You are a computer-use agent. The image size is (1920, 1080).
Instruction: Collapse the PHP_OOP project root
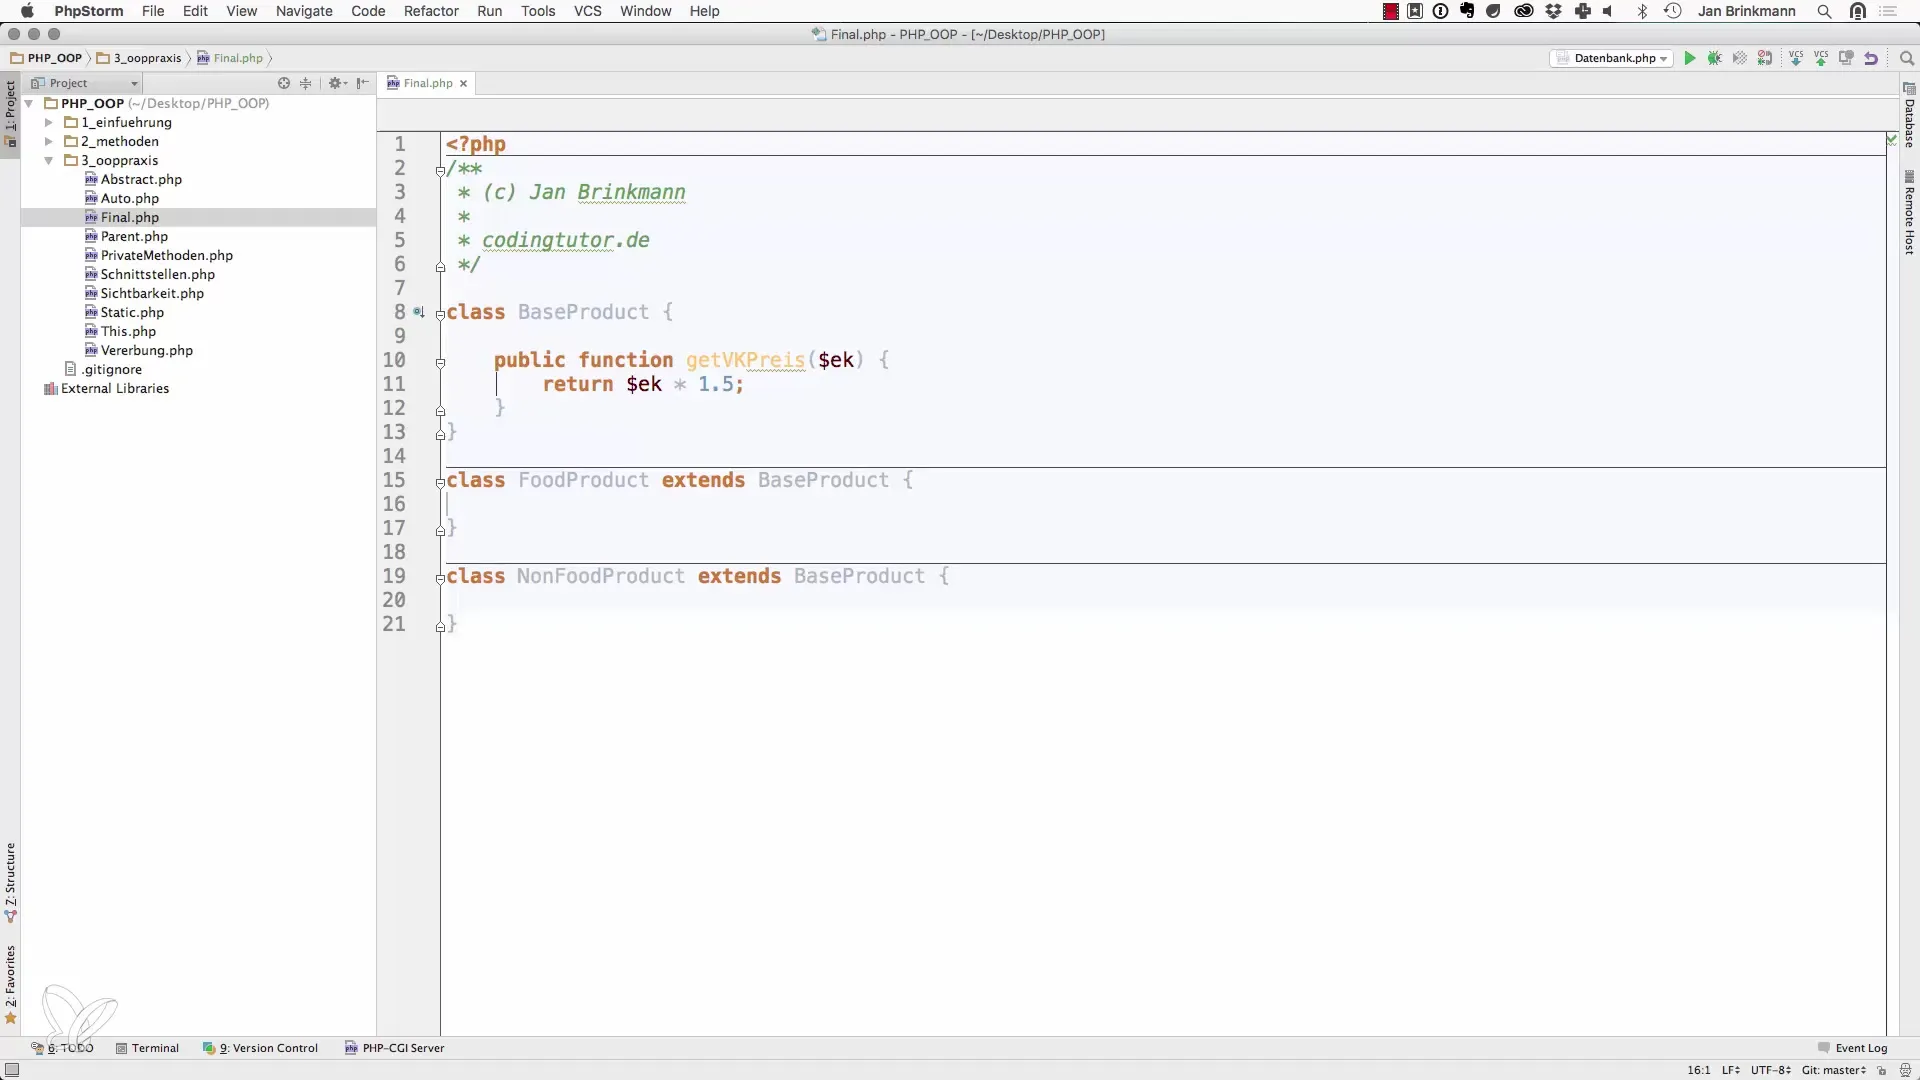29,103
